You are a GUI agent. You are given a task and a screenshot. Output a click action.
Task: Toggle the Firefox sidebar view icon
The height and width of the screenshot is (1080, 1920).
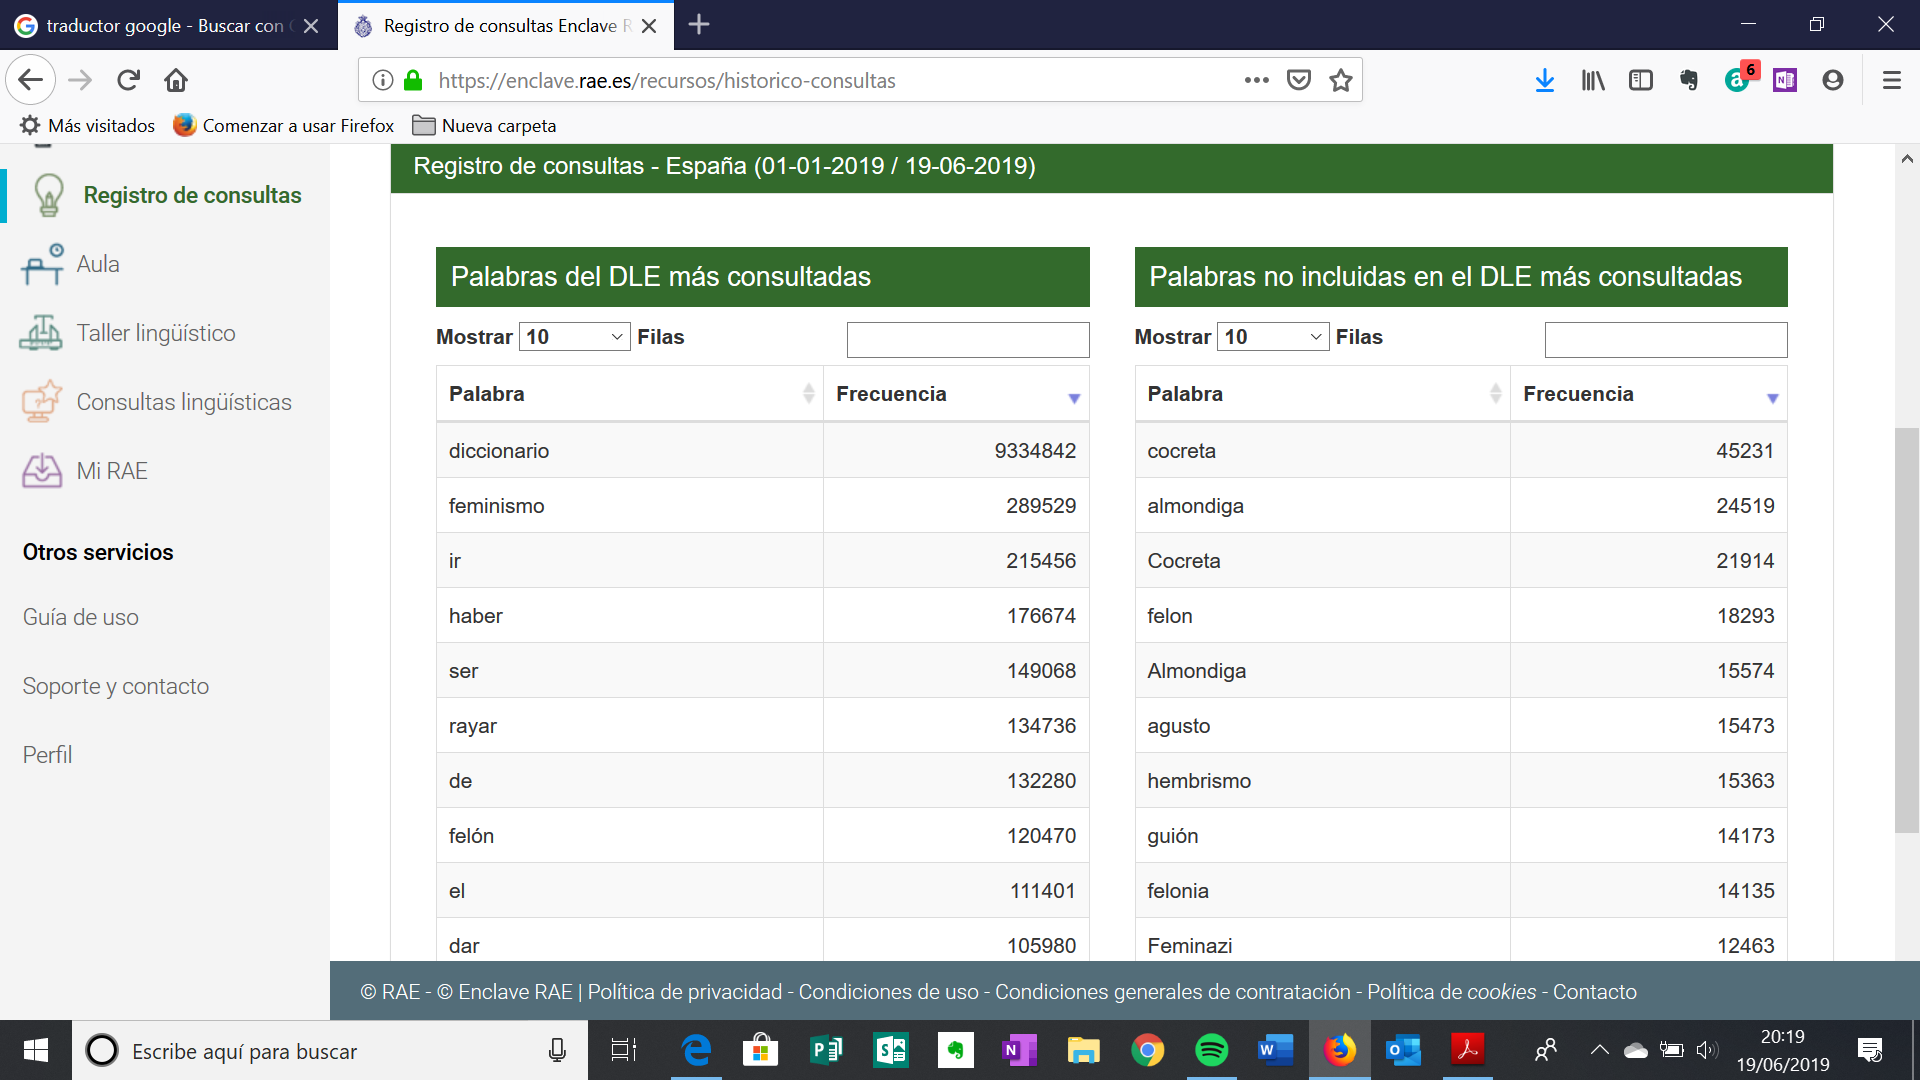coord(1640,80)
